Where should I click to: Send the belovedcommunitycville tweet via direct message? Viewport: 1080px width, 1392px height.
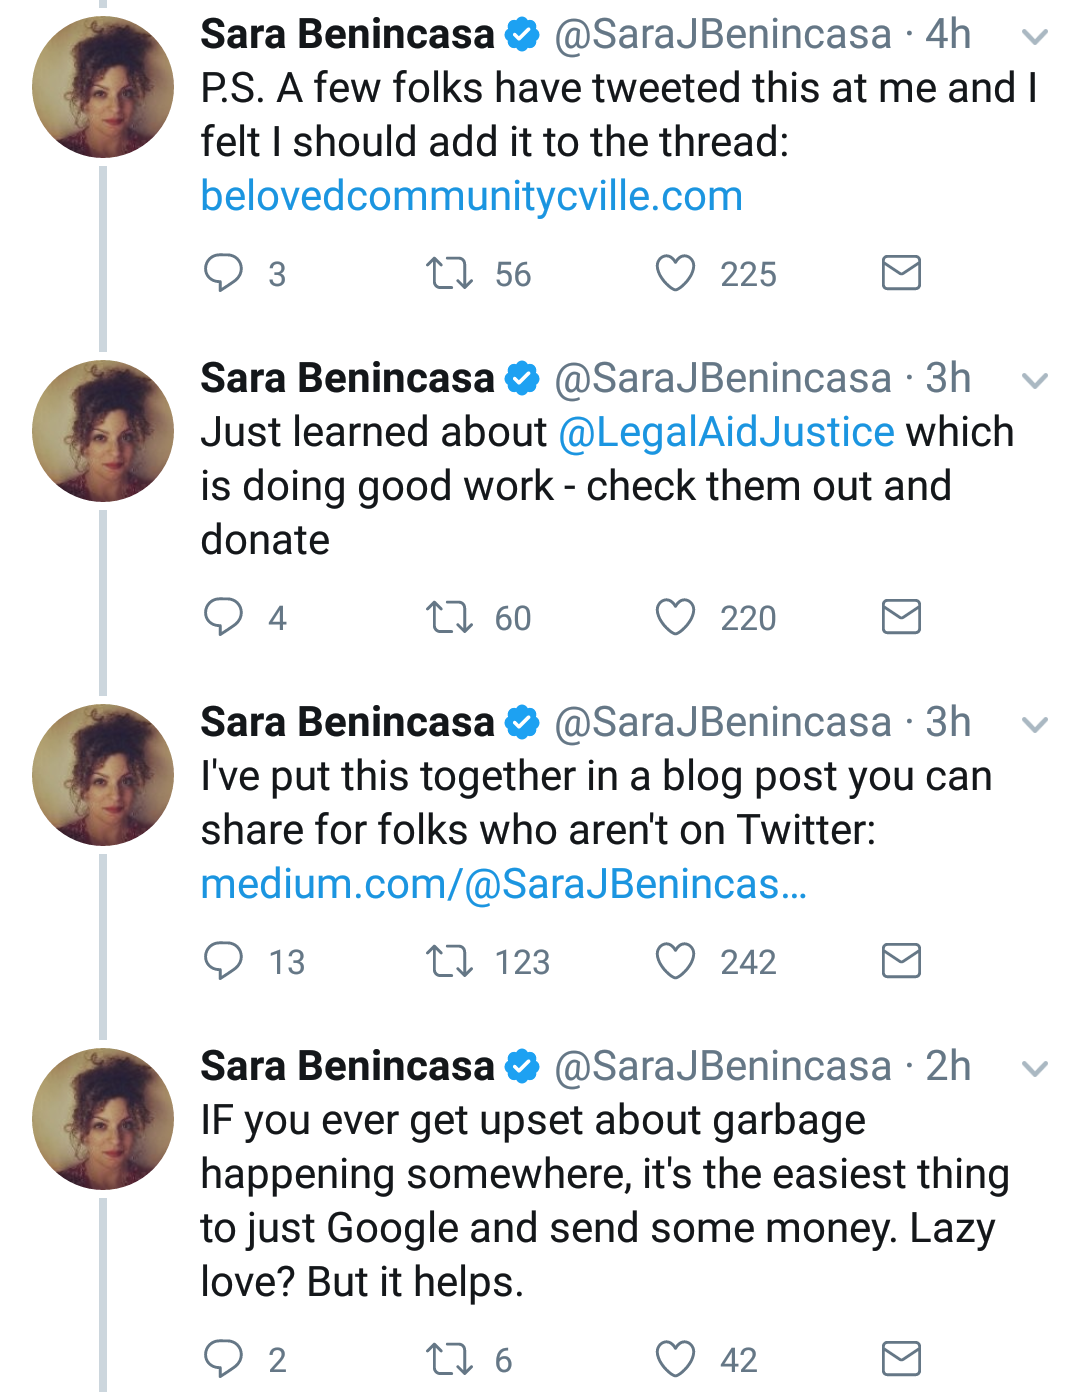901,273
